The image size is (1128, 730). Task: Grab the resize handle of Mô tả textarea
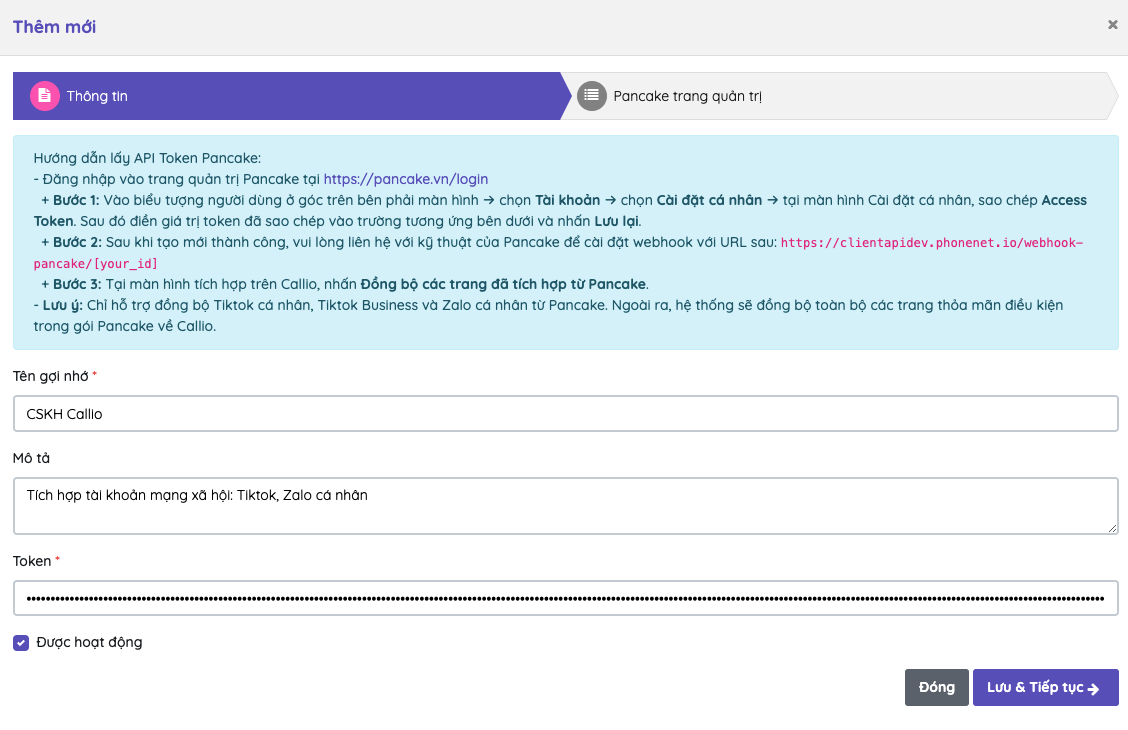(x=1112, y=528)
